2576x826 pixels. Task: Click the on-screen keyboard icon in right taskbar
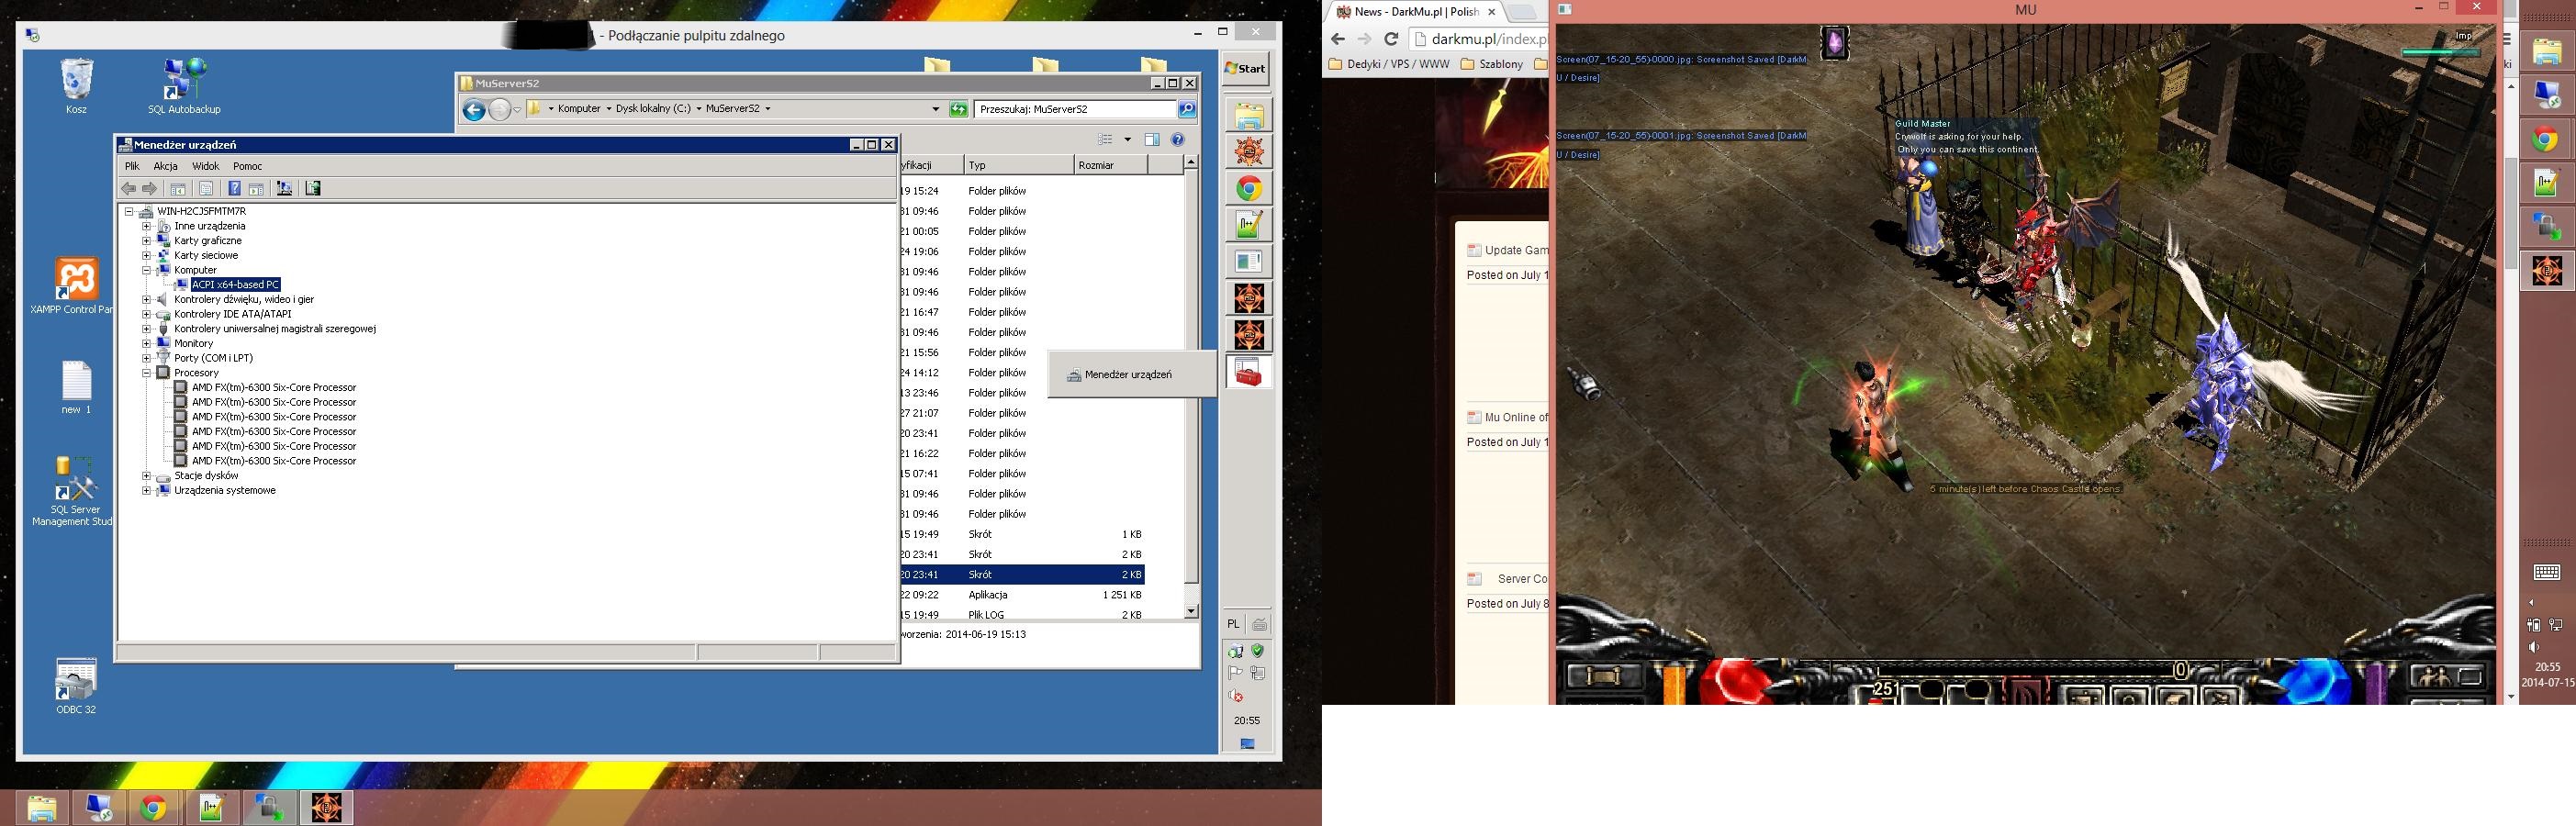click(x=2546, y=573)
